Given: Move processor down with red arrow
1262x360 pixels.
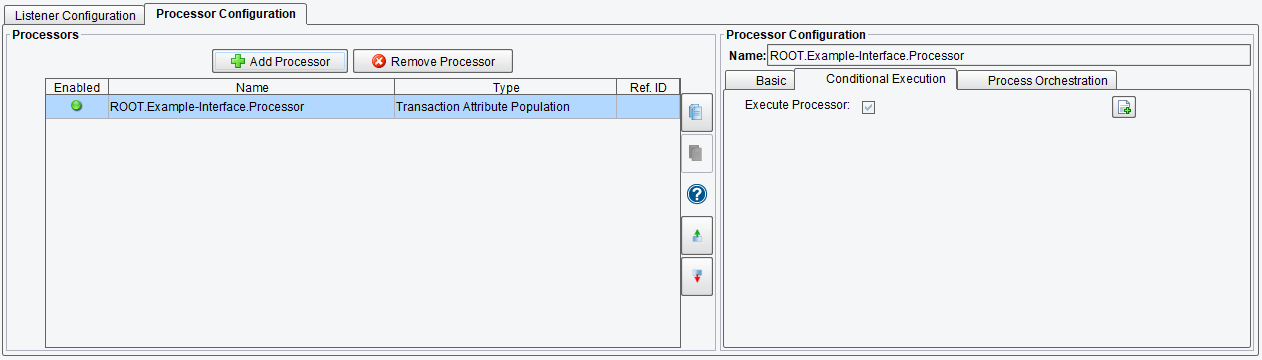Looking at the screenshot, I should (x=697, y=276).
